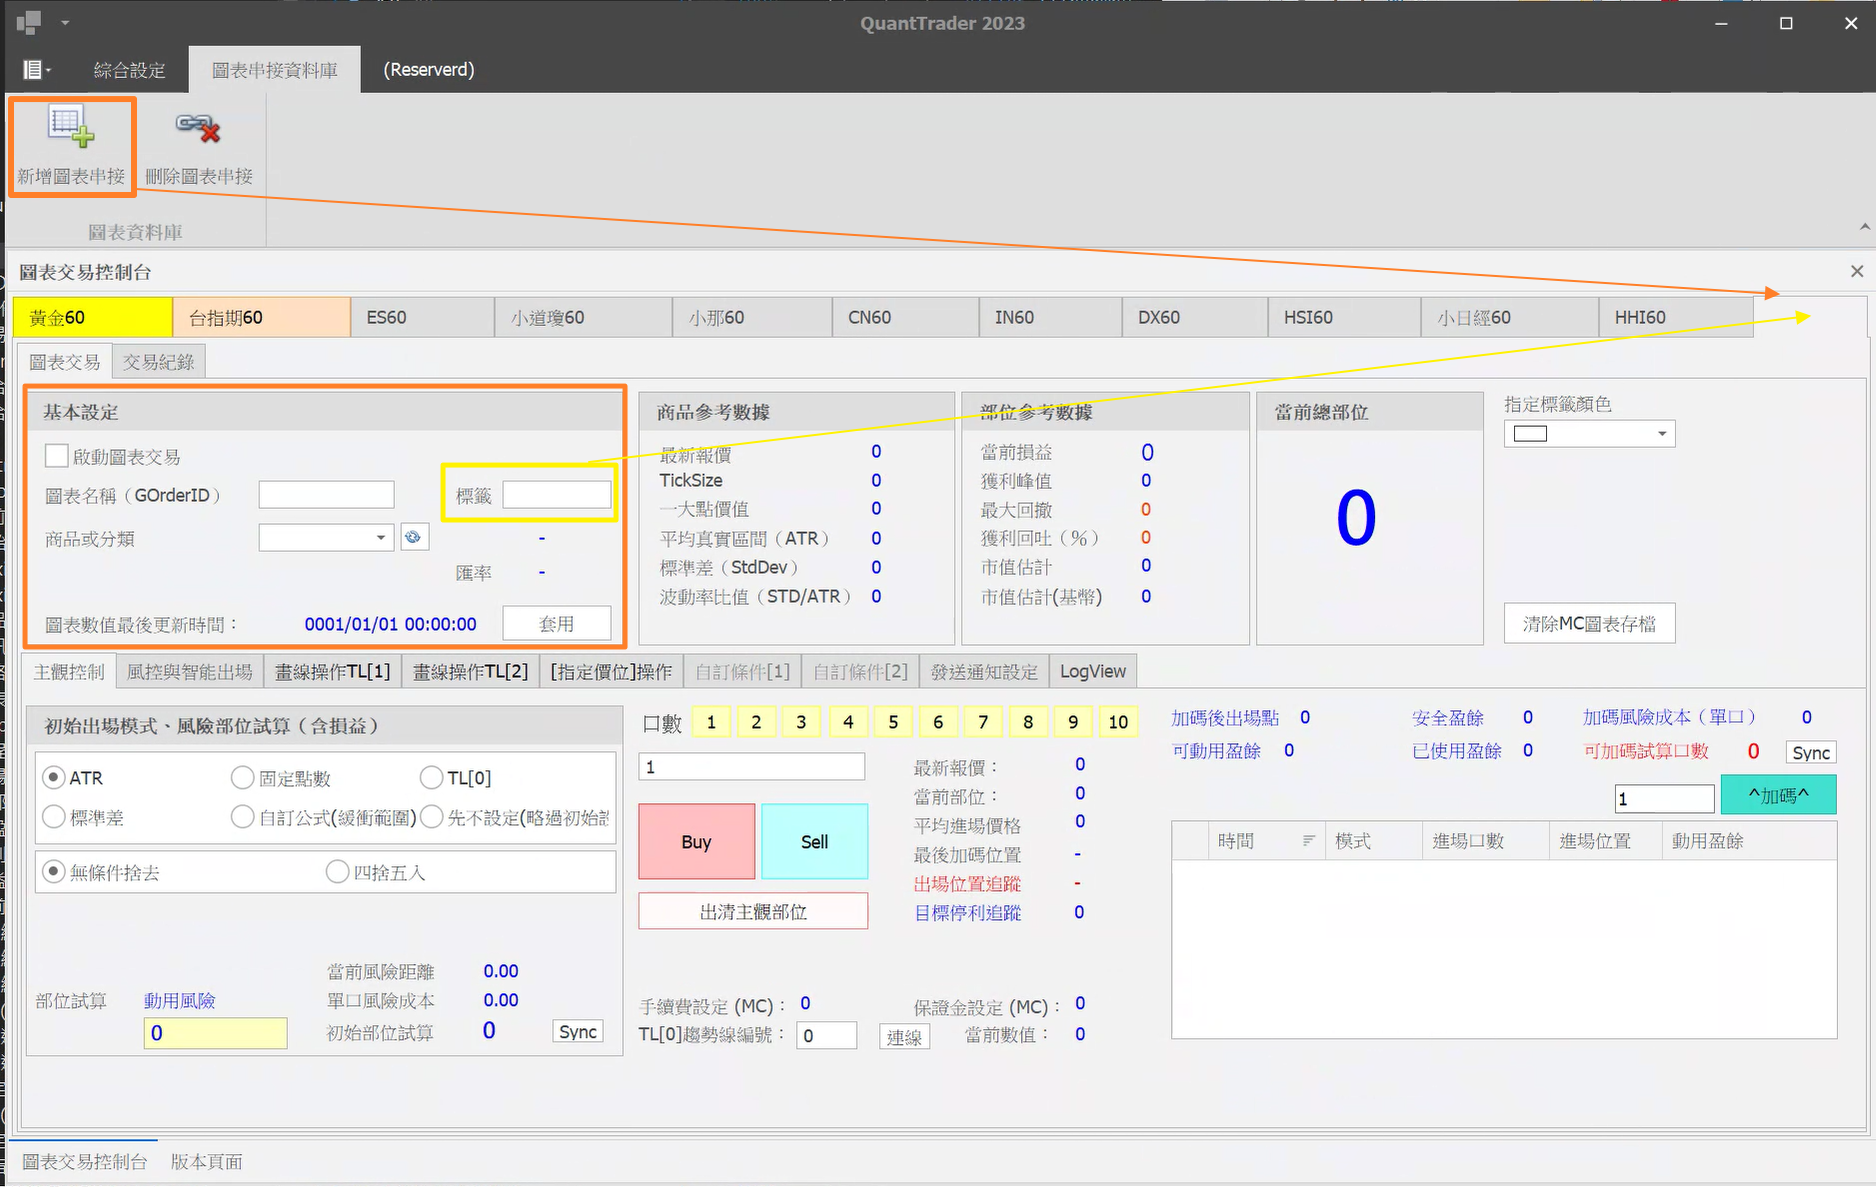Switch to 綜合設定 ribbon tab
The image size is (1876, 1187).
pos(129,70)
